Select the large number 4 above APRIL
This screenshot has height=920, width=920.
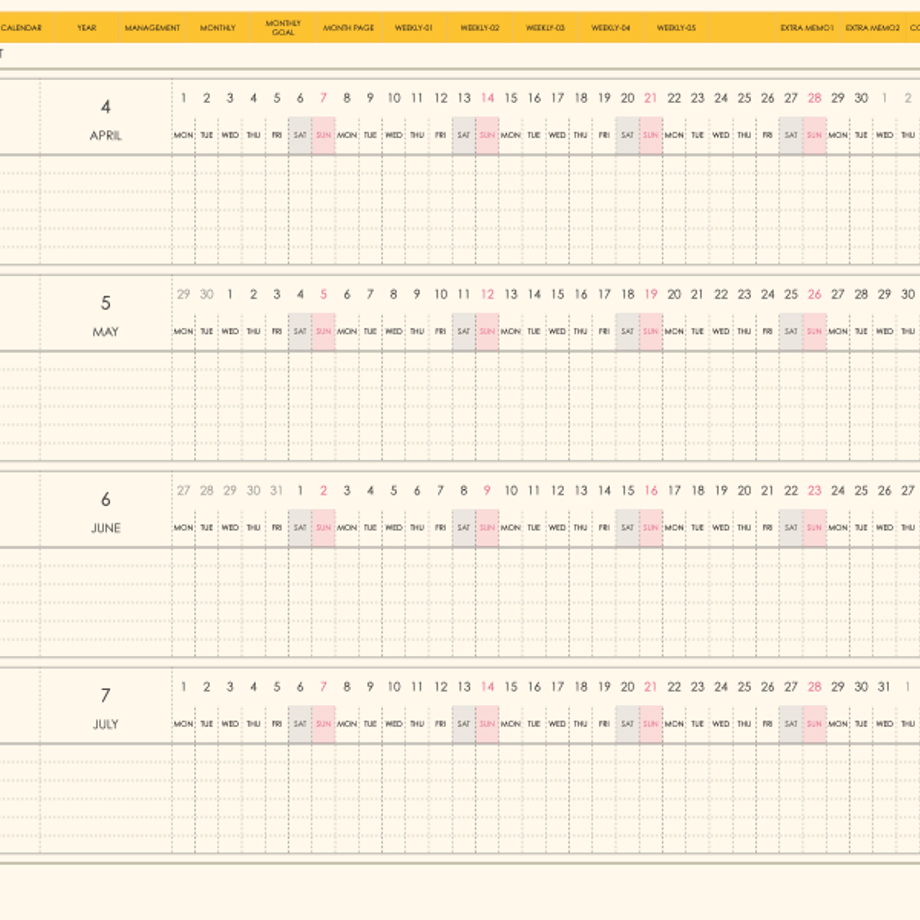tap(106, 107)
